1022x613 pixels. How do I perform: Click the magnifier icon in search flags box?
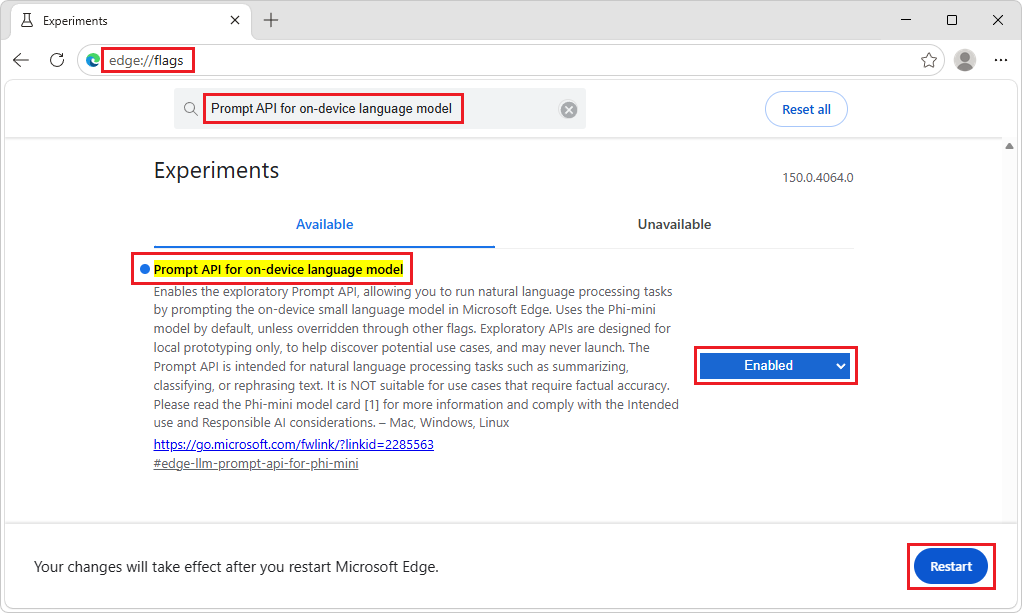190,109
